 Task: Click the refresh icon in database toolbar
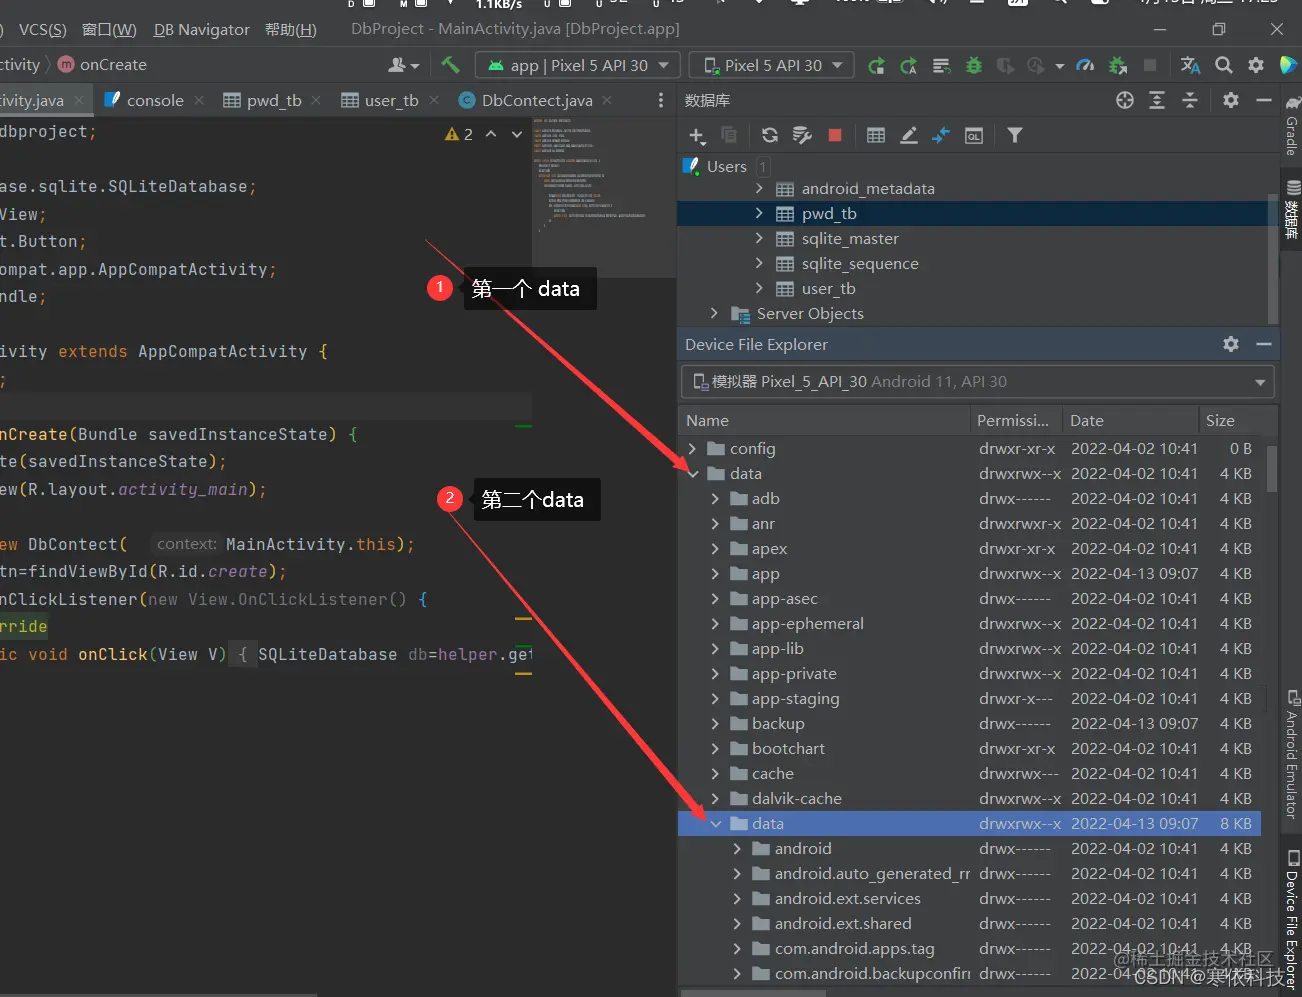[x=769, y=135]
